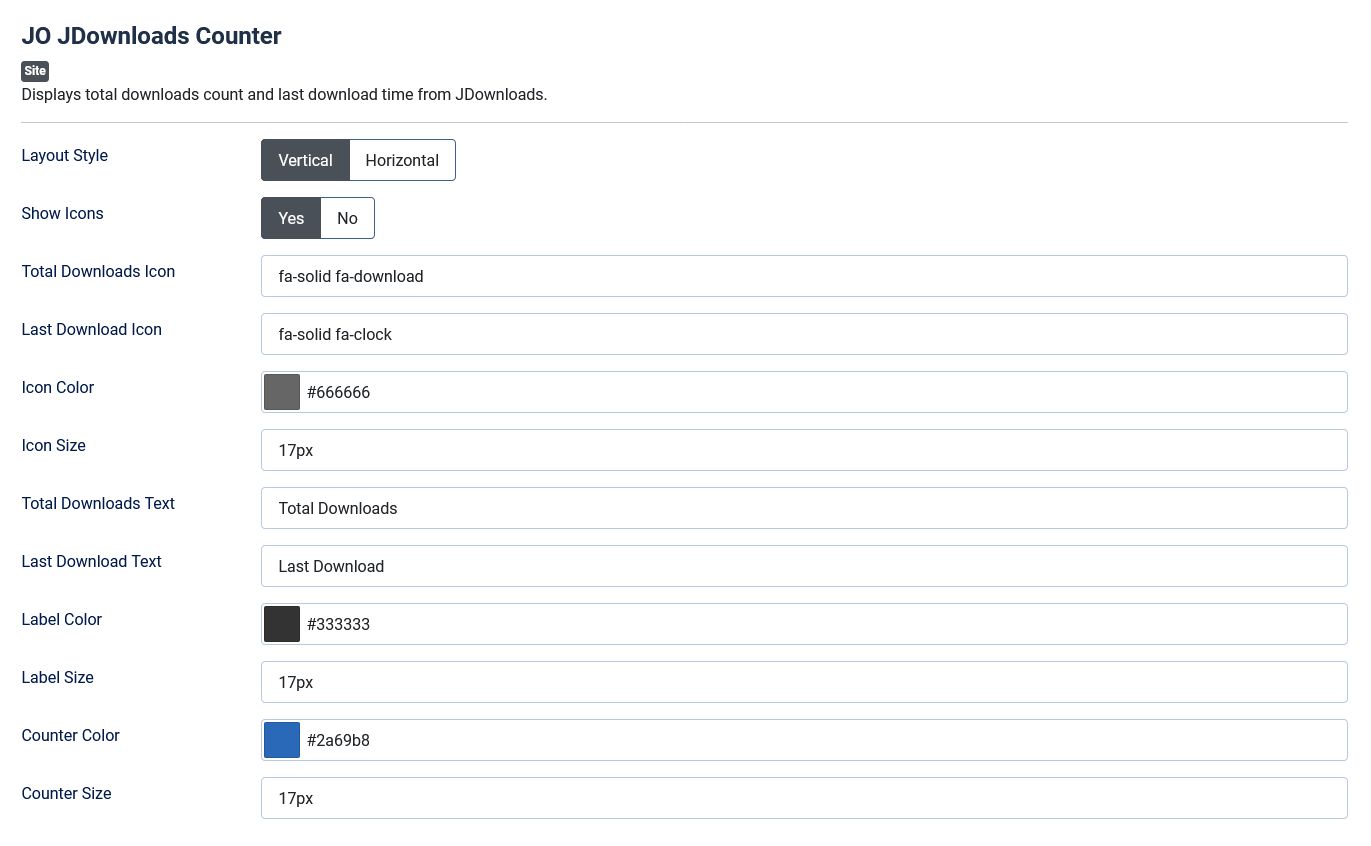This screenshot has width=1371, height=846.
Task: Open the Icon Color swatch picker
Action: (282, 392)
